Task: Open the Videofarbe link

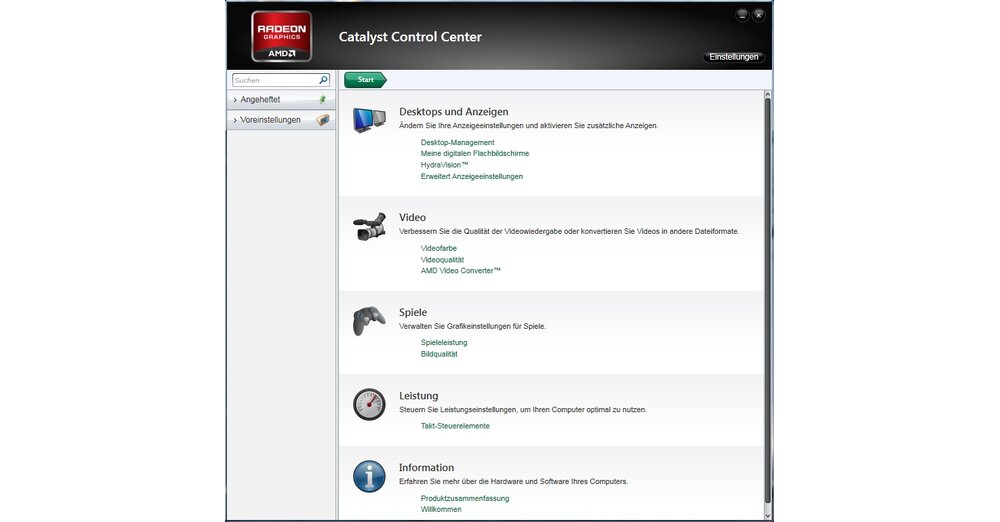Action: click(x=439, y=248)
